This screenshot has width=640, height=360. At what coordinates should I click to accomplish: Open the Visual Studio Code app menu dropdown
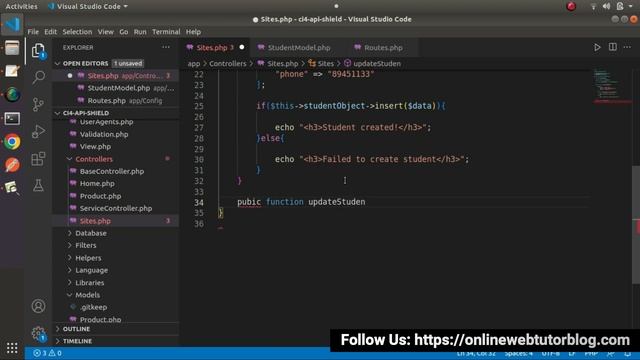coord(88,6)
